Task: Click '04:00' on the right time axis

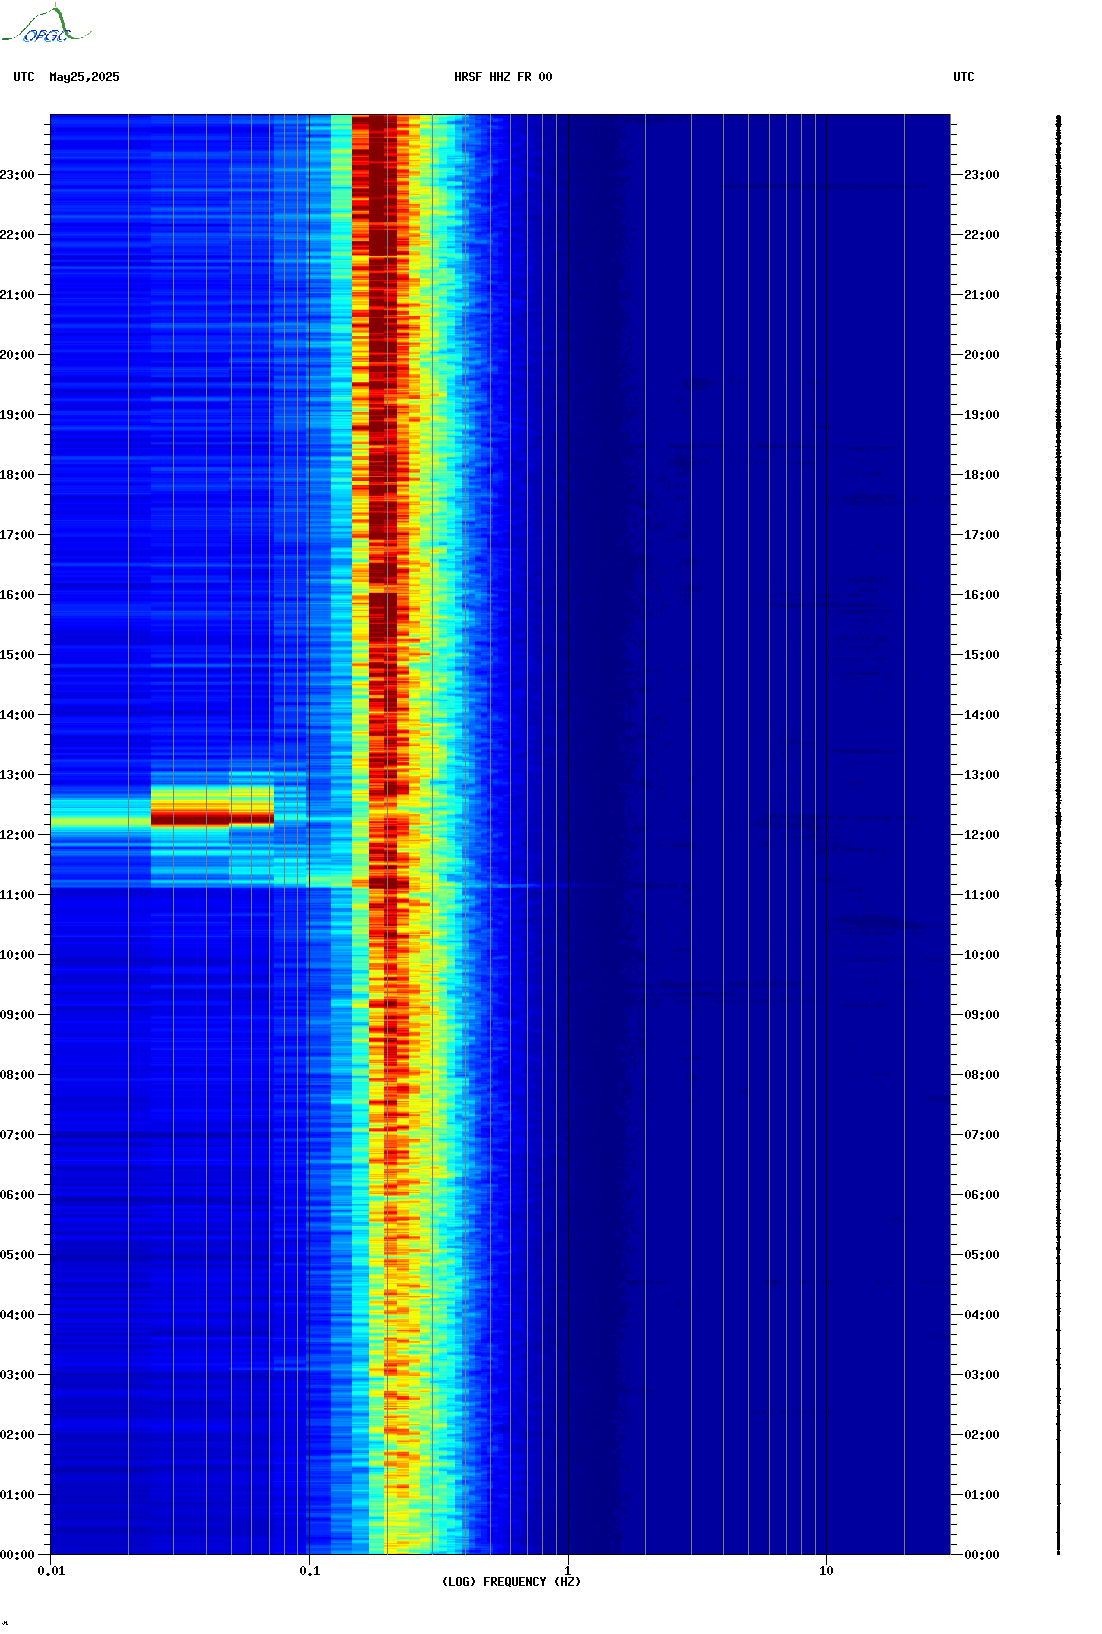Action: (982, 1315)
